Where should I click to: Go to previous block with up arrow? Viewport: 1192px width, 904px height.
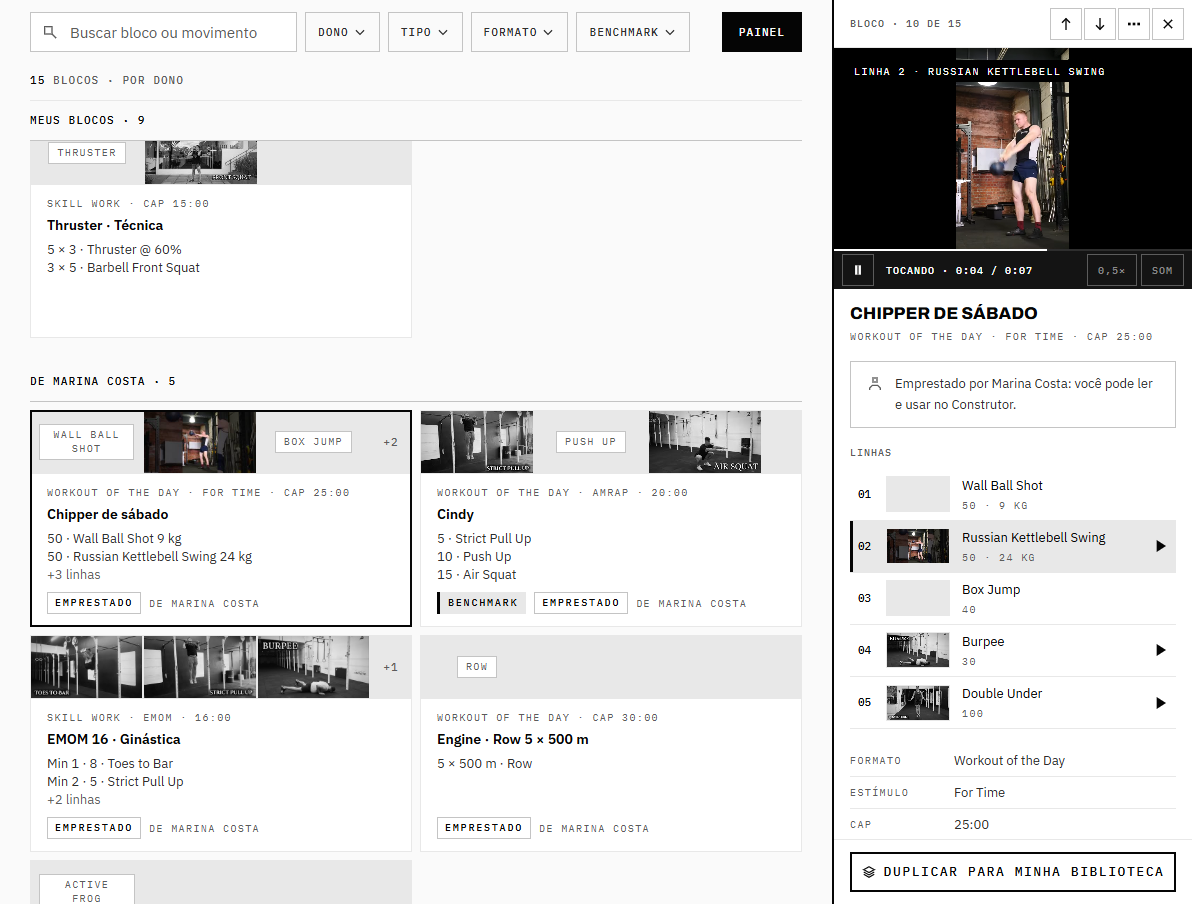pyautogui.click(x=1066, y=24)
